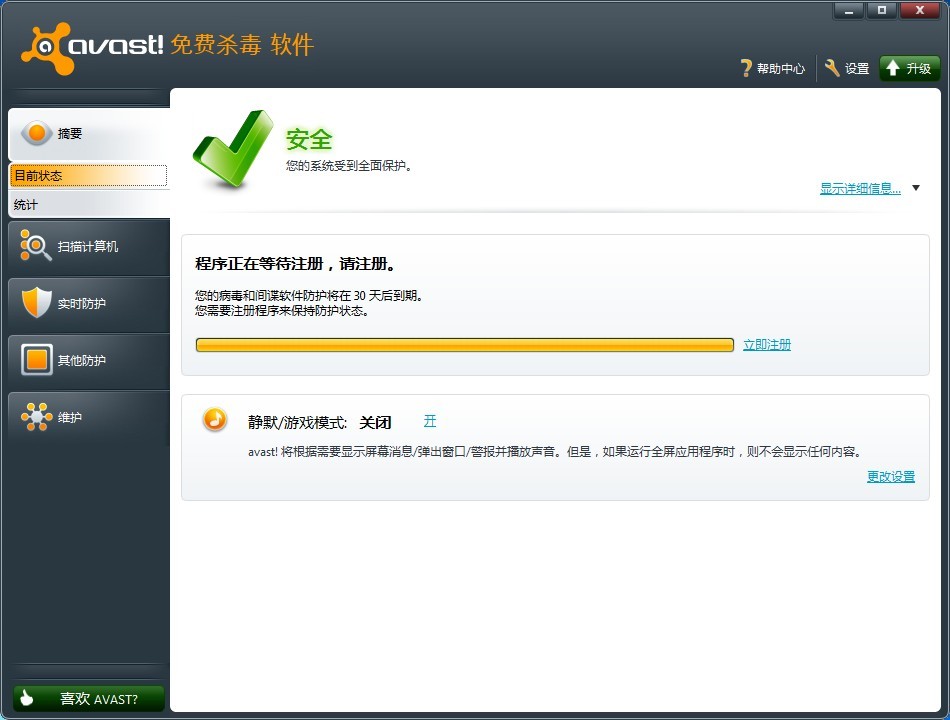Click the Settings wrench icon
This screenshot has height=720, width=950.
(x=832, y=68)
